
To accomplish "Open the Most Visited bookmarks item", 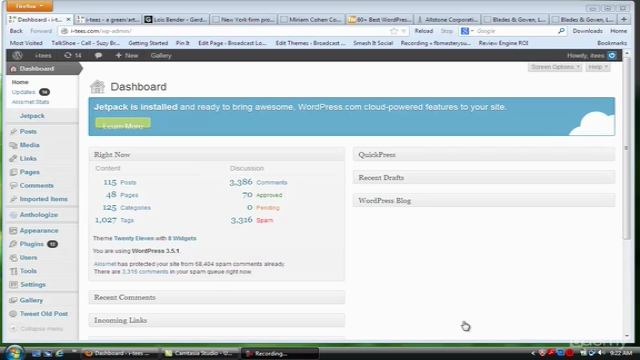I will coord(26,43).
